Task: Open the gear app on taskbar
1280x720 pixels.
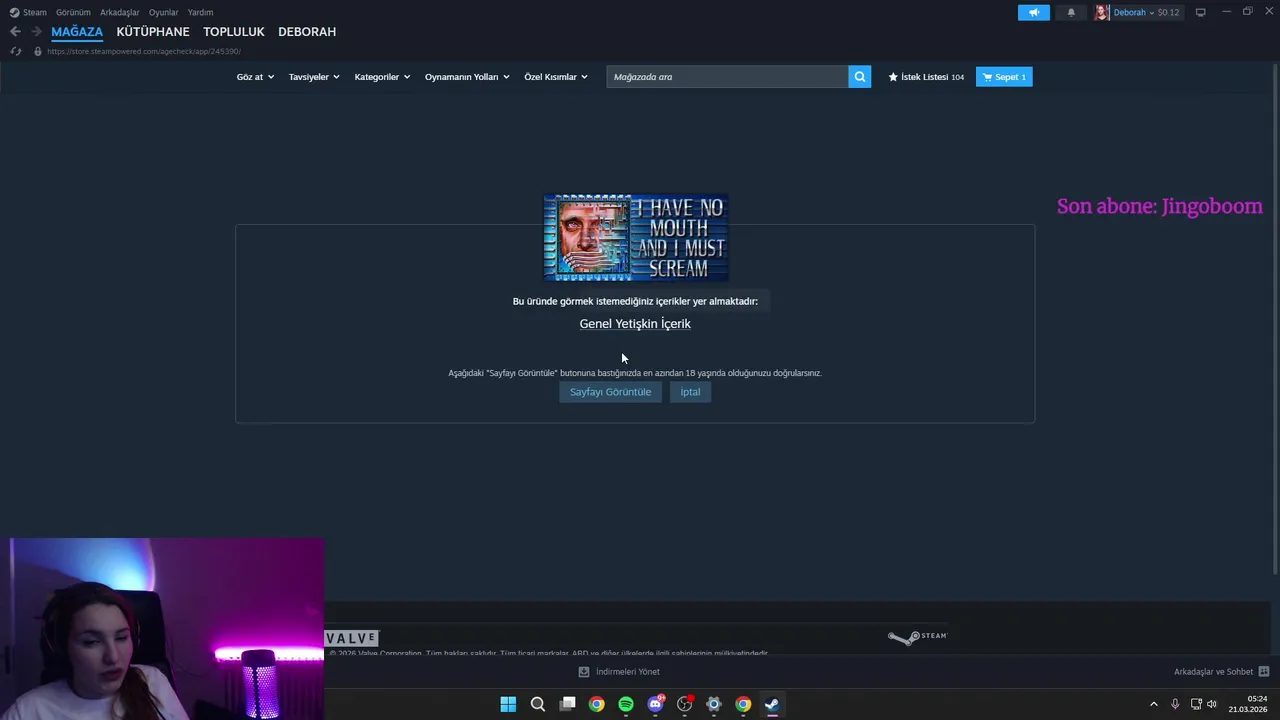Action: [x=714, y=704]
